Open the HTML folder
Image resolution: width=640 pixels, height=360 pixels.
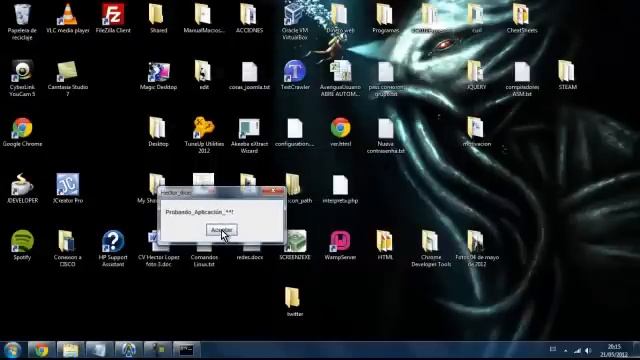tap(385, 245)
